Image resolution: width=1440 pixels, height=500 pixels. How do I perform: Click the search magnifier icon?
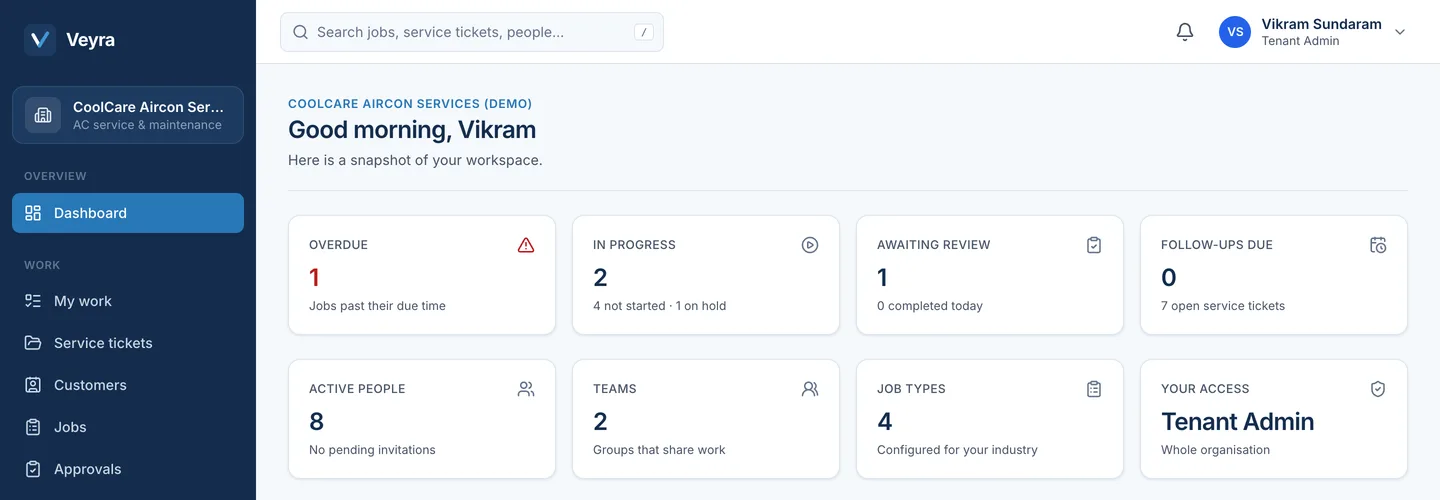pos(300,32)
